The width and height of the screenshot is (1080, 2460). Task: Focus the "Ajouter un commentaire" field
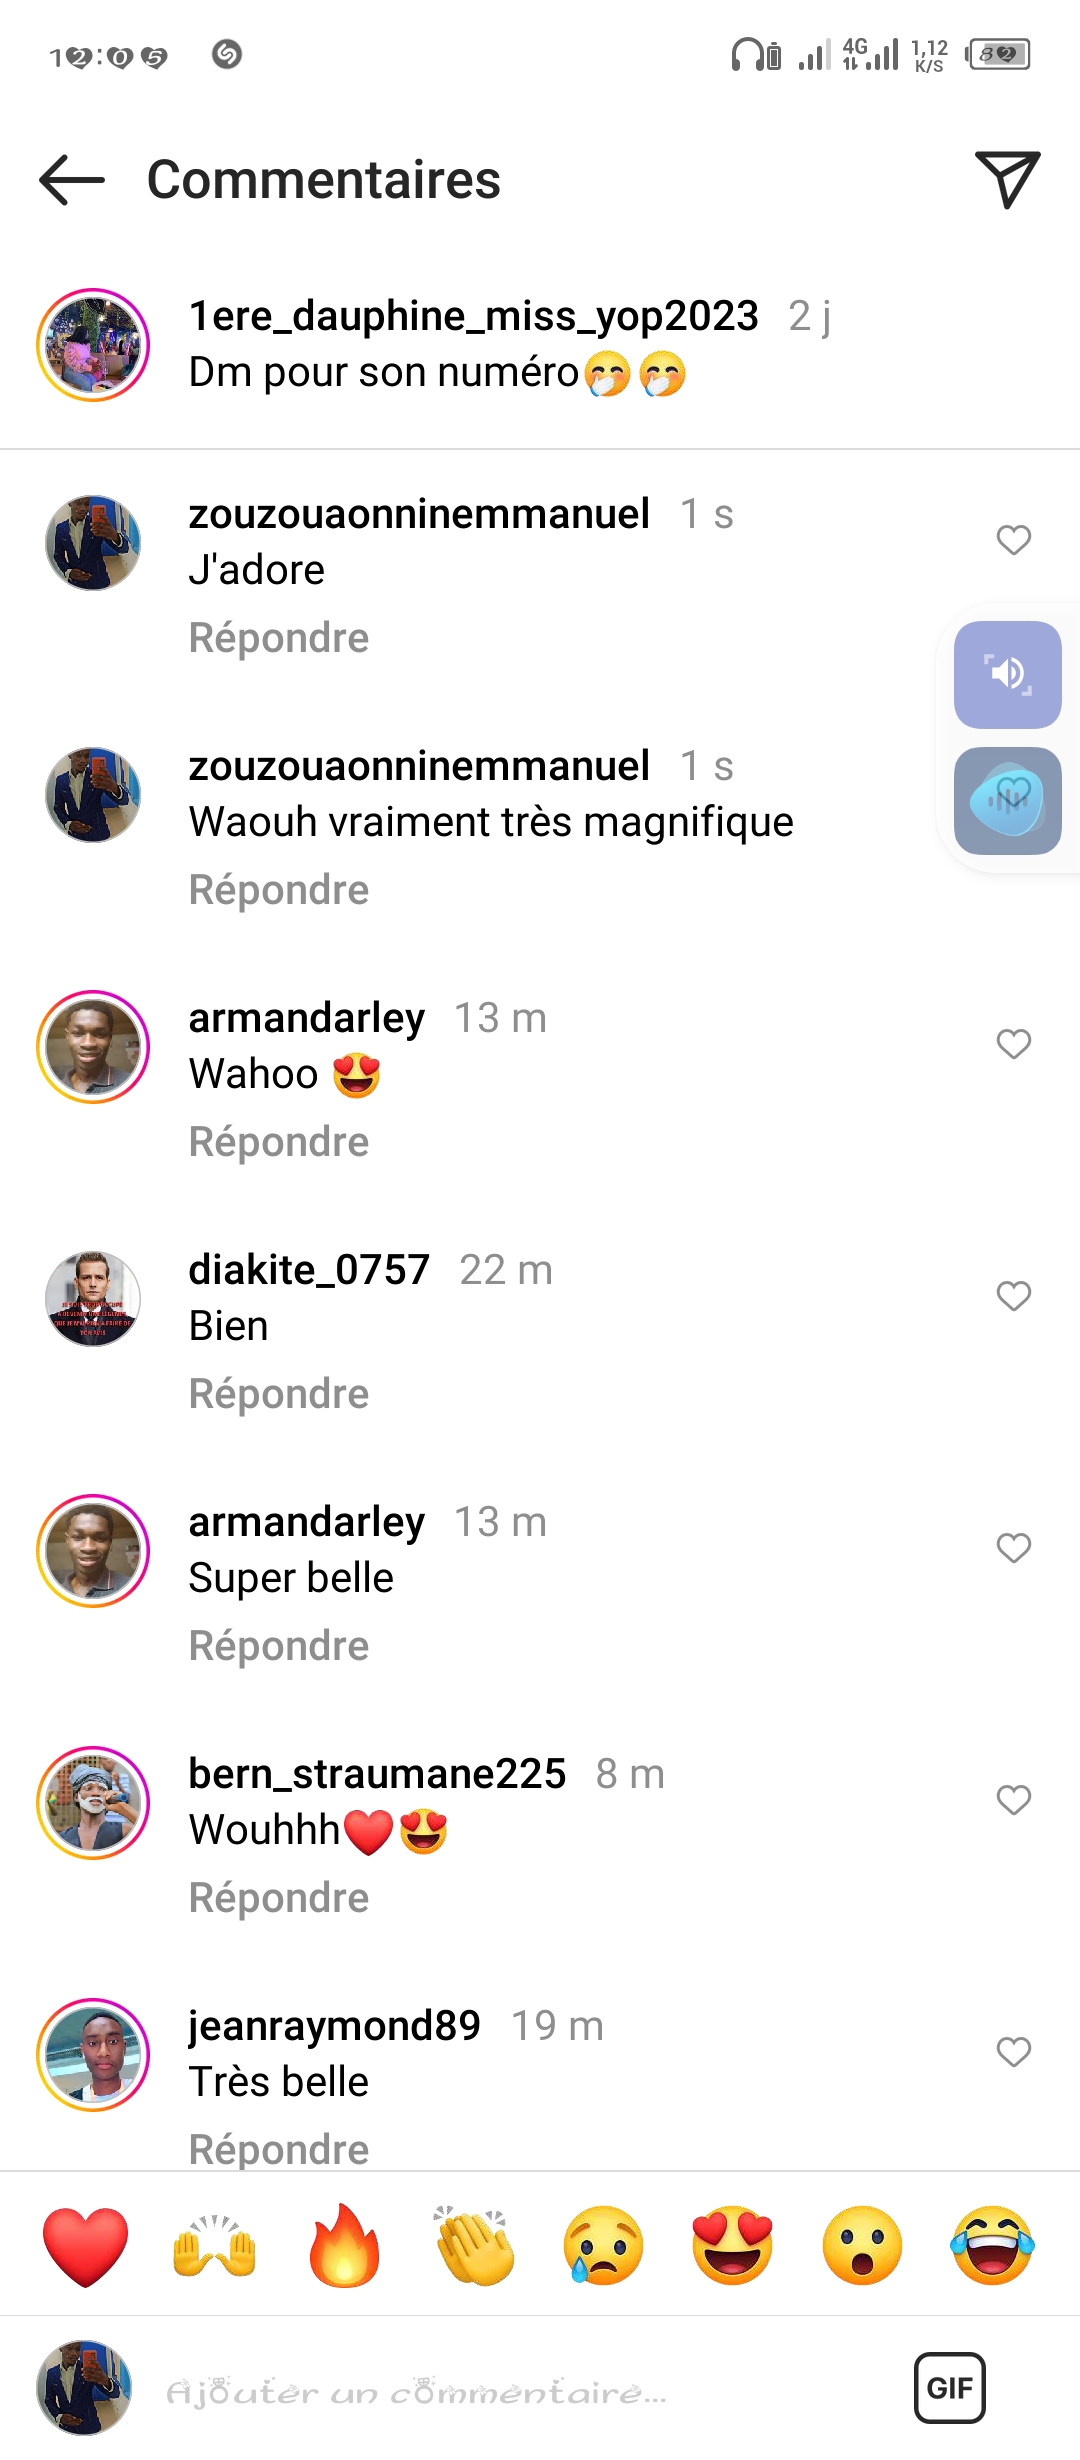coord(520,2392)
